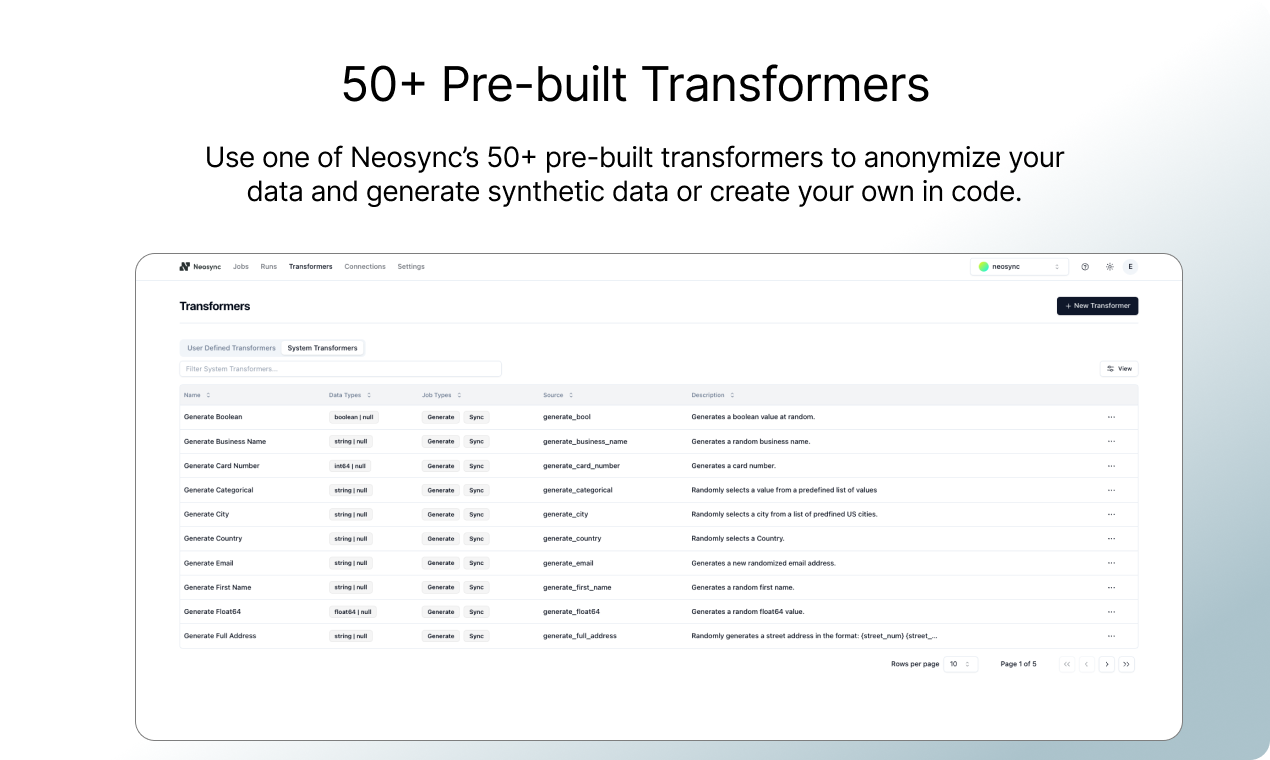Click the Filter System Transformers search field
1270x760 pixels.
point(340,369)
